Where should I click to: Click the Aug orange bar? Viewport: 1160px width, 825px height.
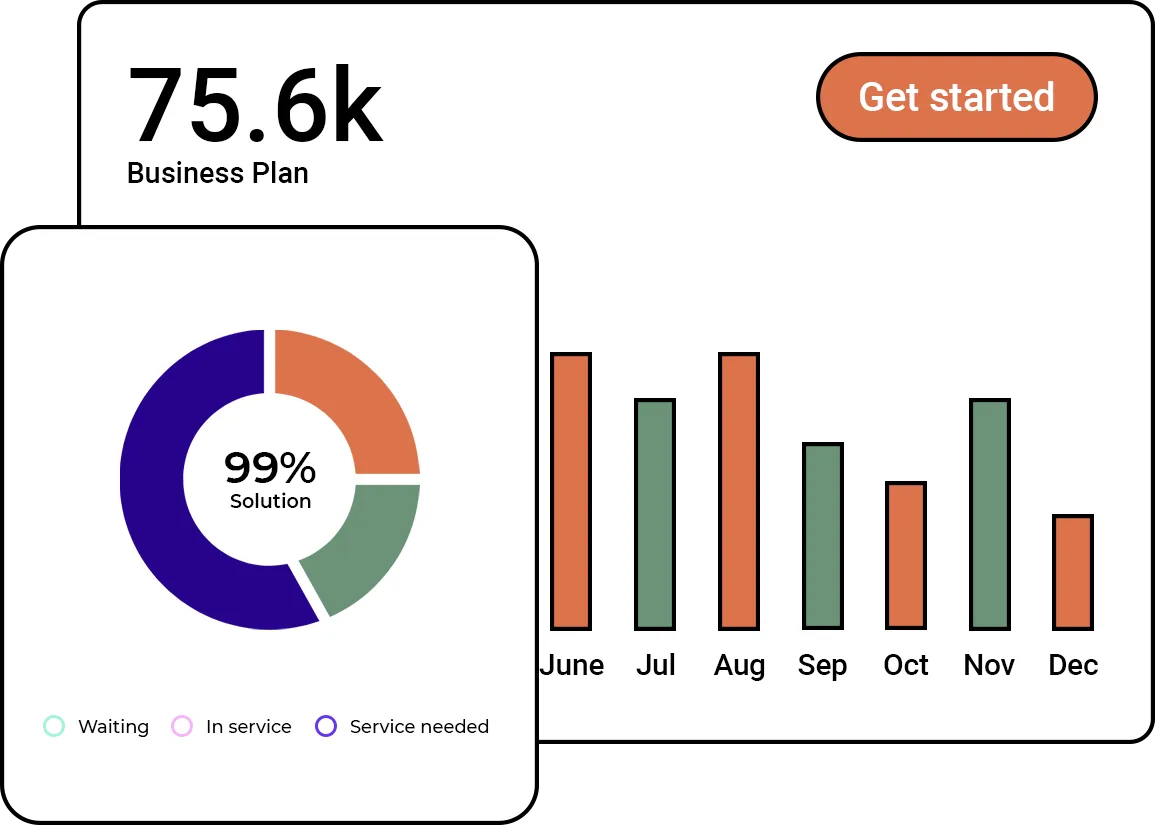pyautogui.click(x=739, y=490)
